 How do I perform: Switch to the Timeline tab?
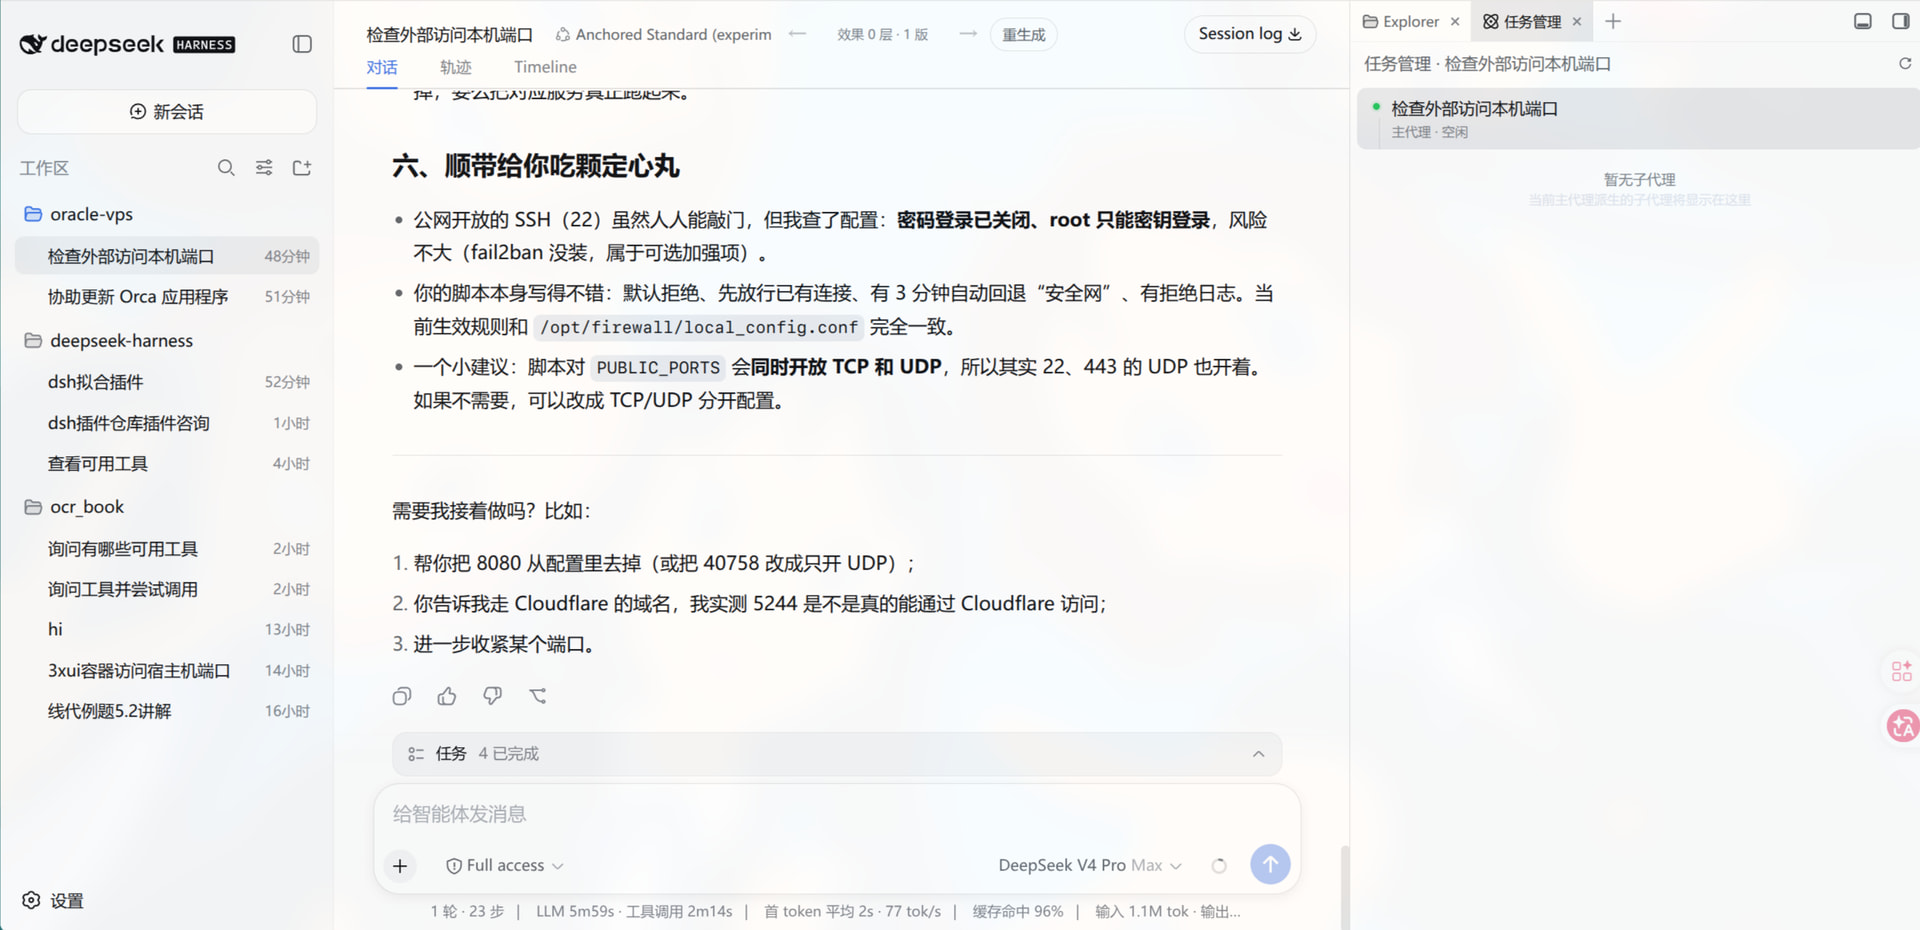(x=545, y=67)
